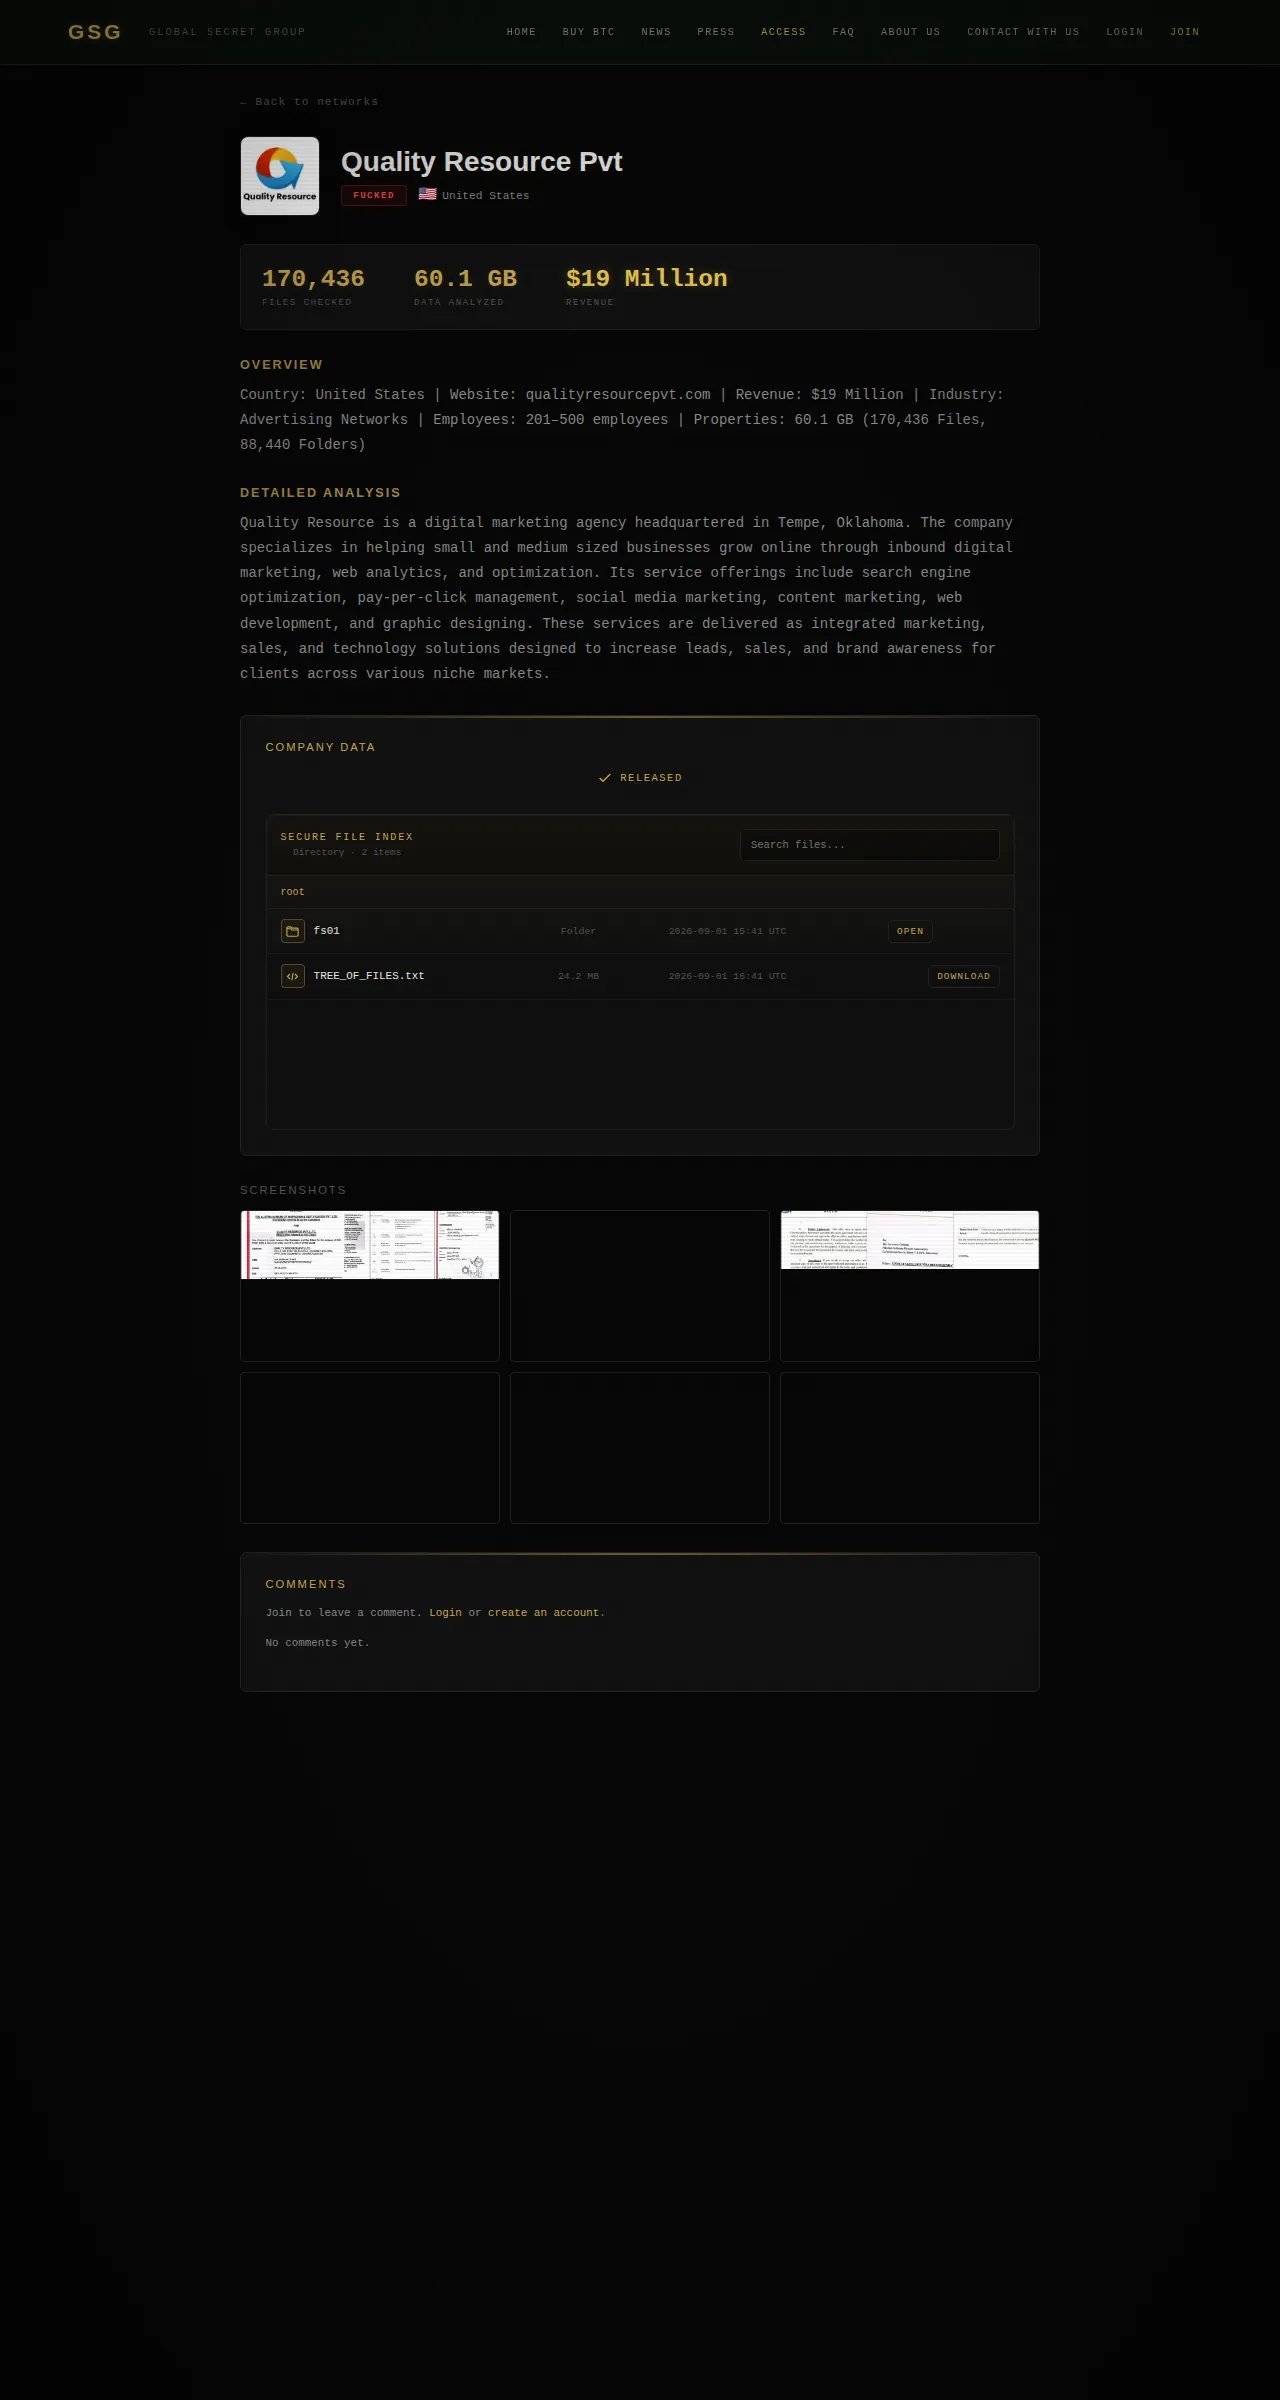Click the United States flag icon
This screenshot has height=2400, width=1280.
427,194
